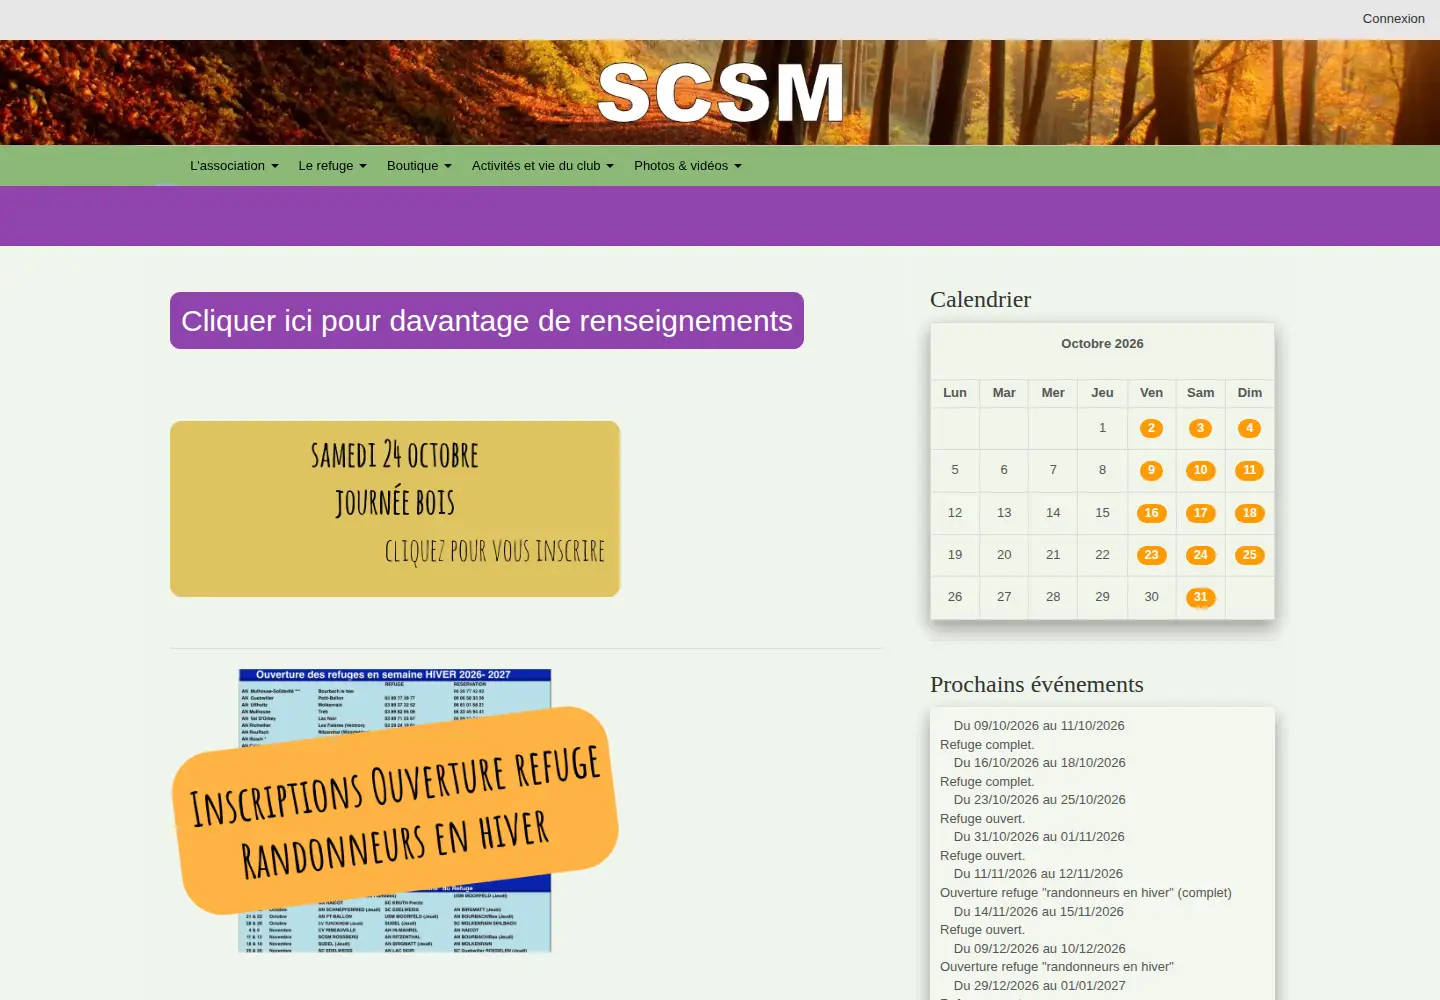Select highlighted calendar day 10
The height and width of the screenshot is (1000, 1440).
click(x=1200, y=470)
